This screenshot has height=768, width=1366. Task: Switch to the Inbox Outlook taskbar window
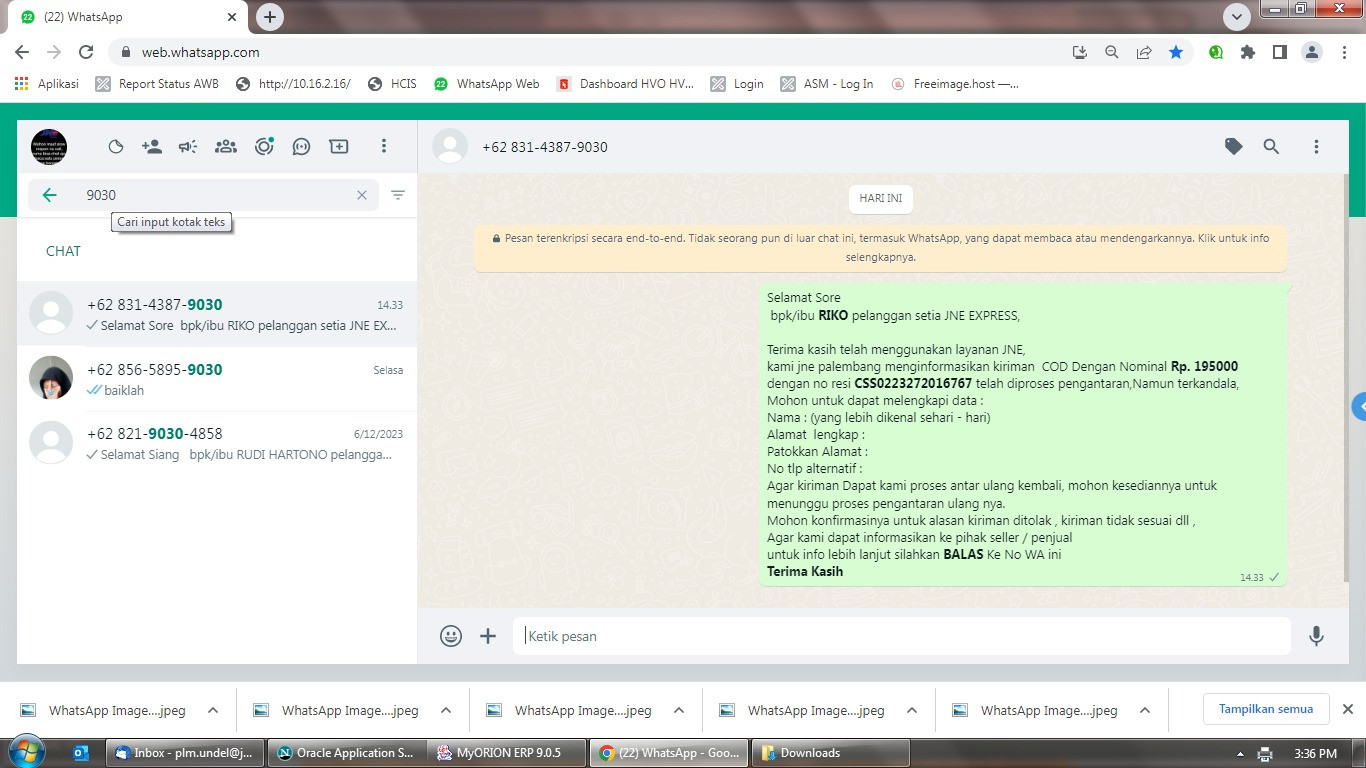pyautogui.click(x=184, y=753)
